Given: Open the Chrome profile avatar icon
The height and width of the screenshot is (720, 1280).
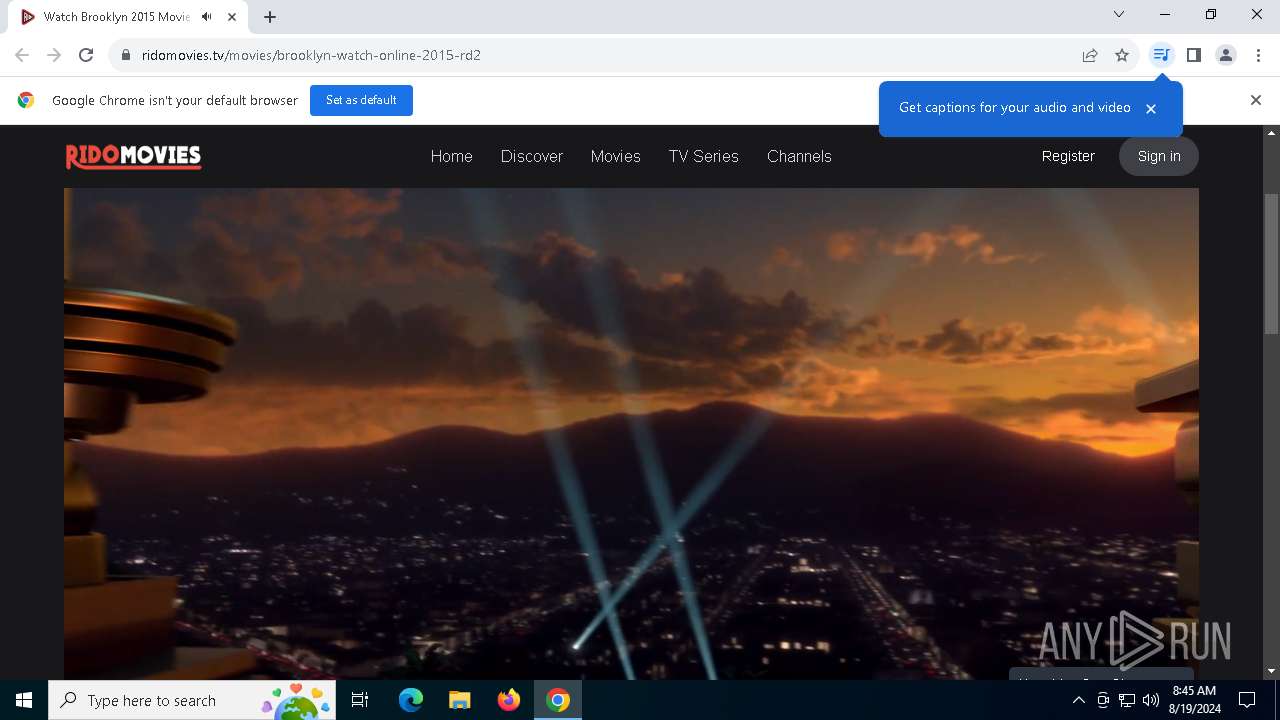Looking at the screenshot, I should click(1226, 55).
